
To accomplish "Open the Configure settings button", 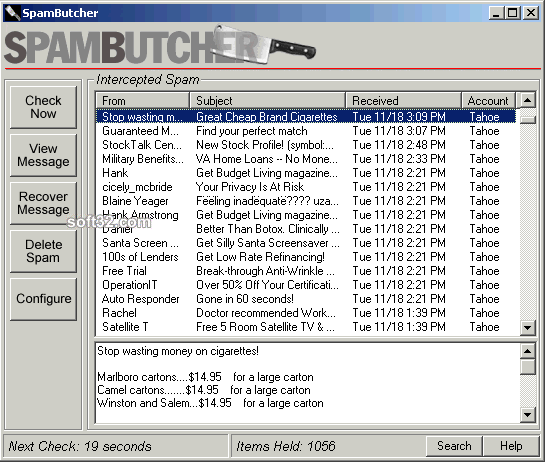I will 43,299.
